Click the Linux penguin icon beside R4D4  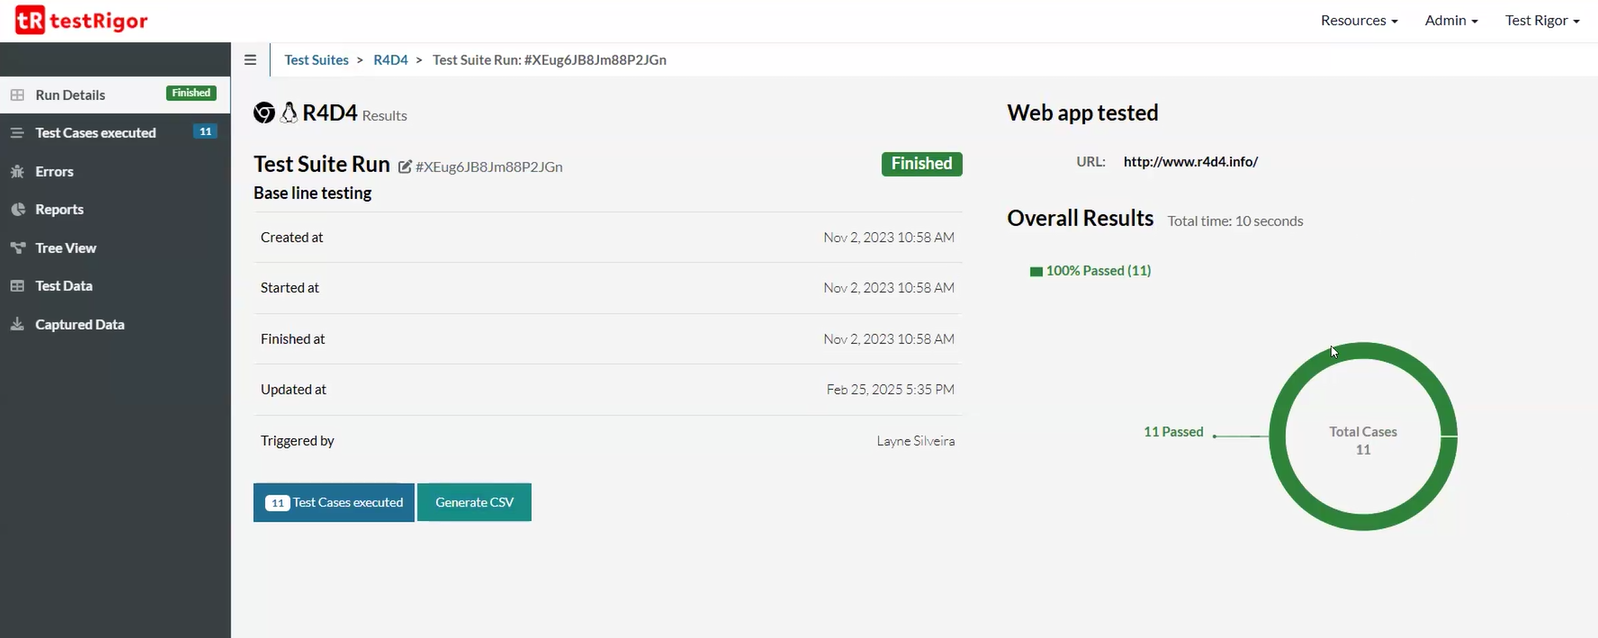[289, 113]
